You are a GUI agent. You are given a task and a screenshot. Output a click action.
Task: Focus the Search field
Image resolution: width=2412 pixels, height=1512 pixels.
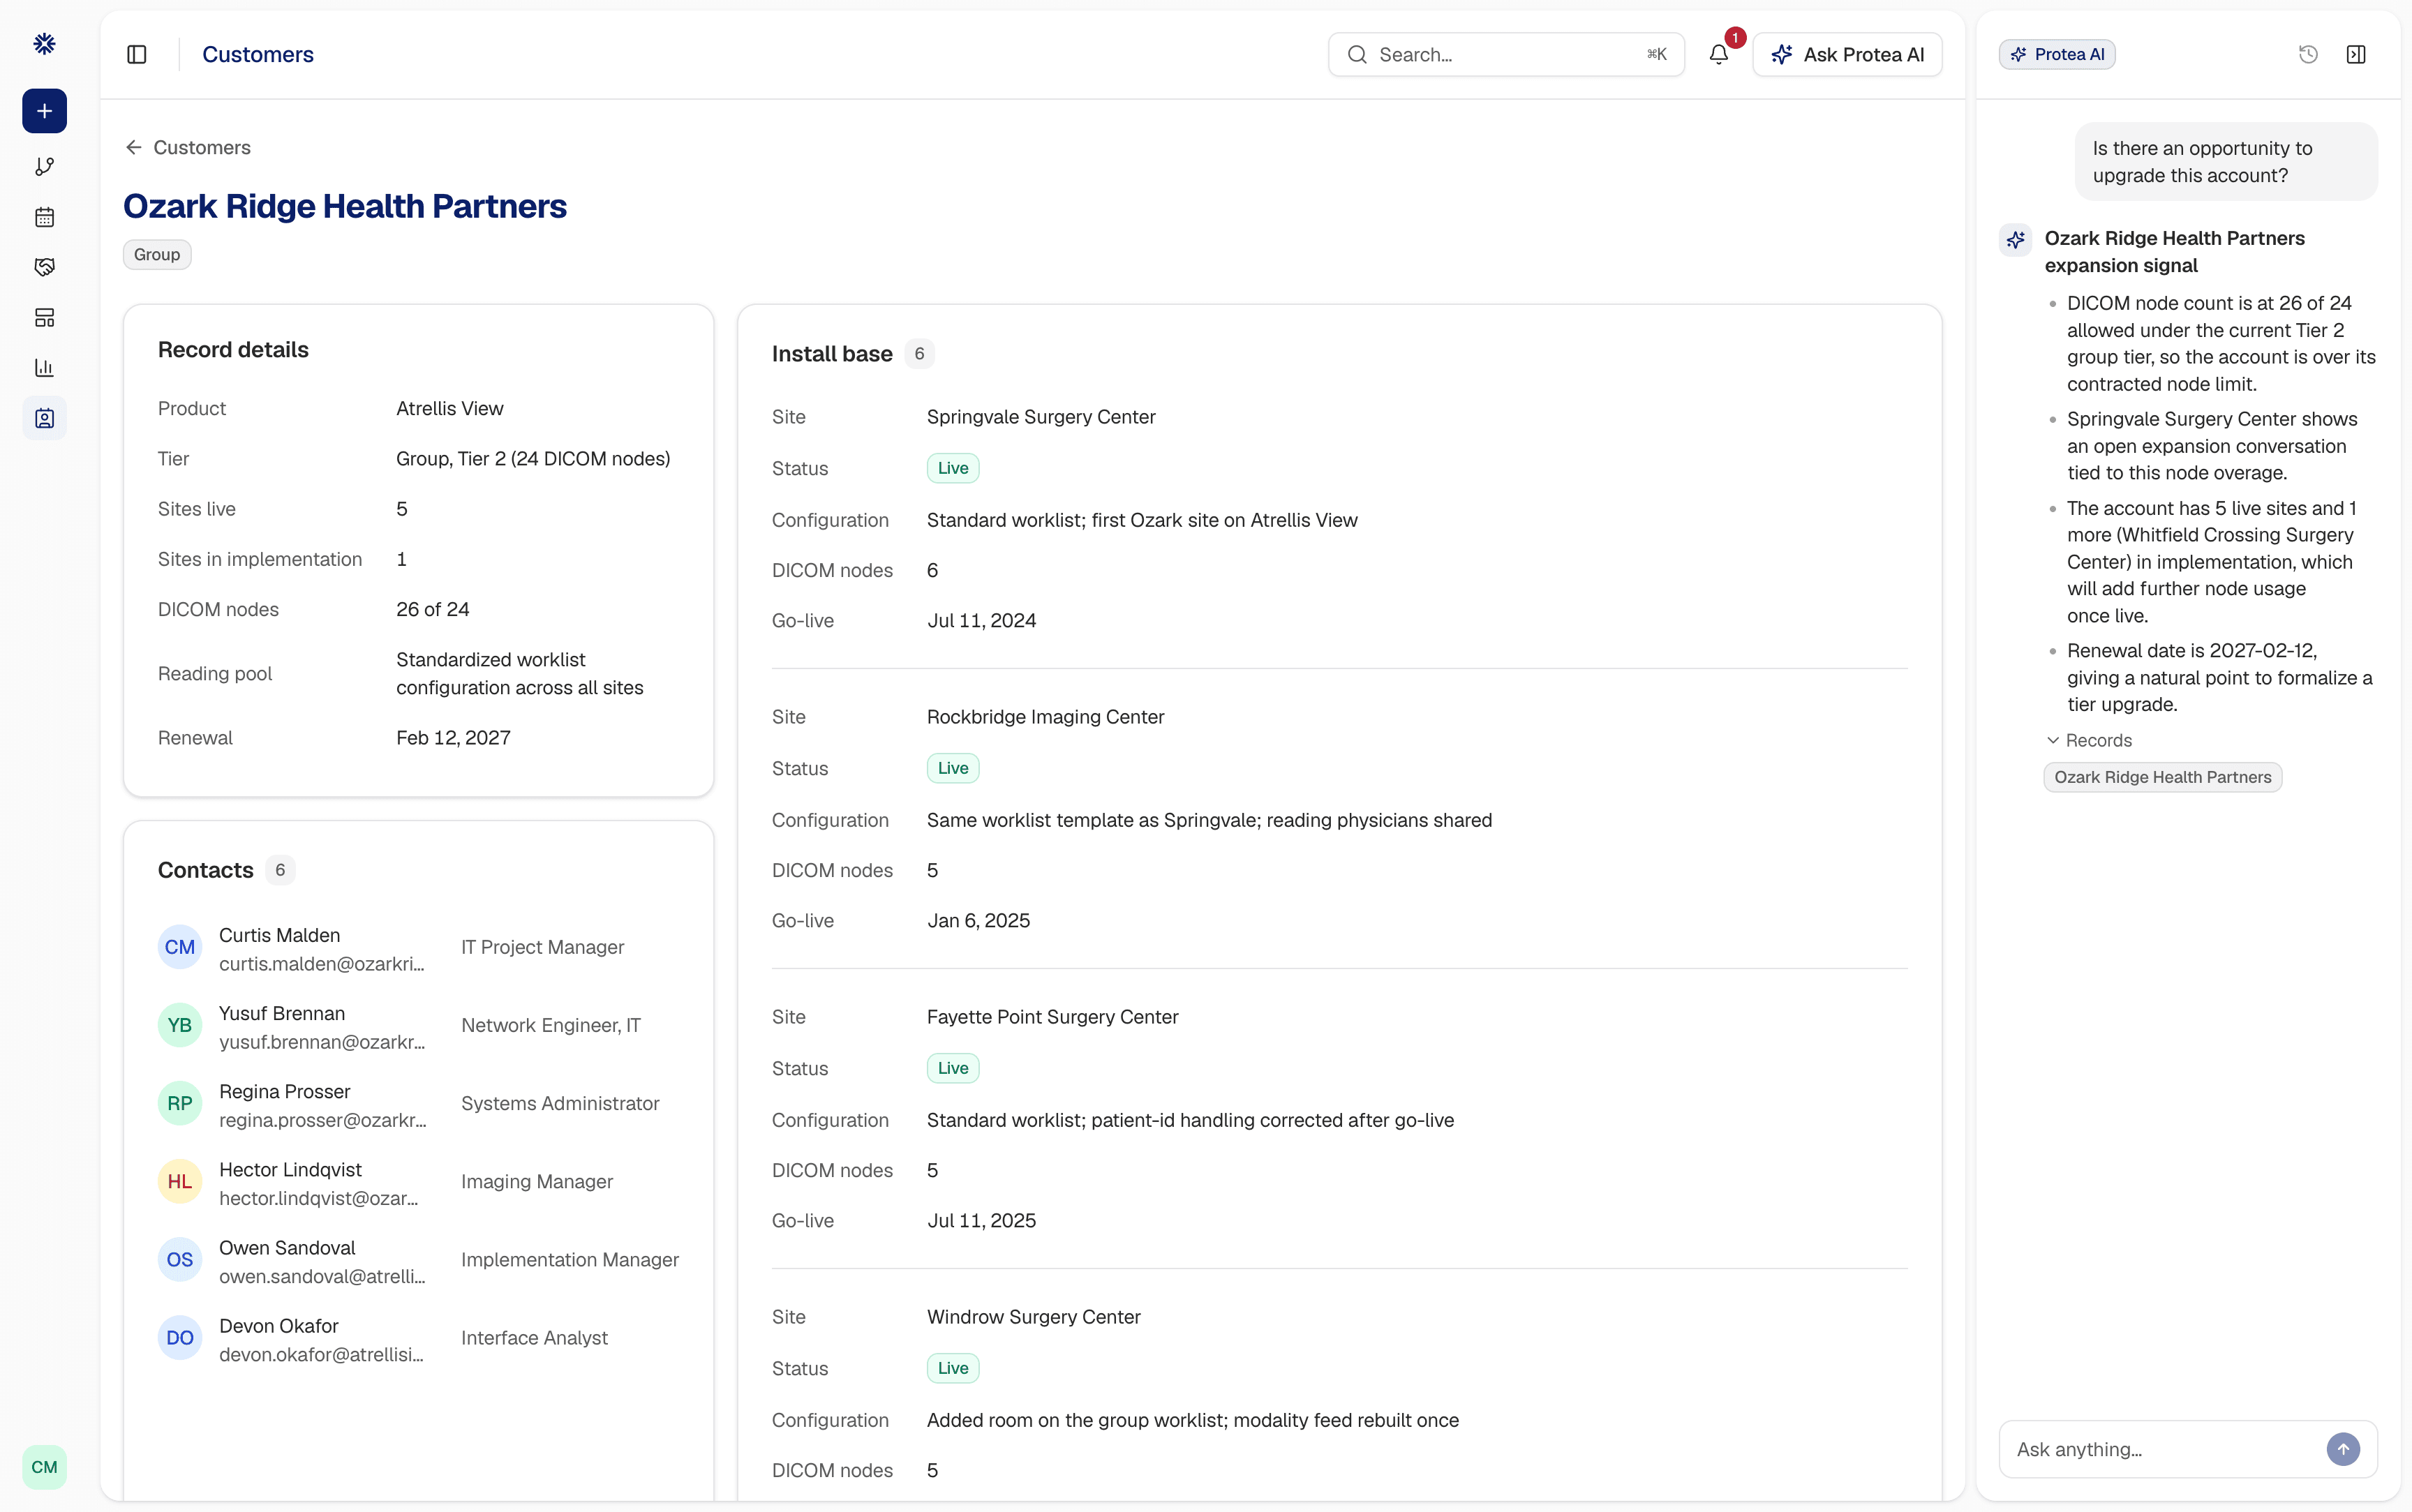pyautogui.click(x=1506, y=54)
